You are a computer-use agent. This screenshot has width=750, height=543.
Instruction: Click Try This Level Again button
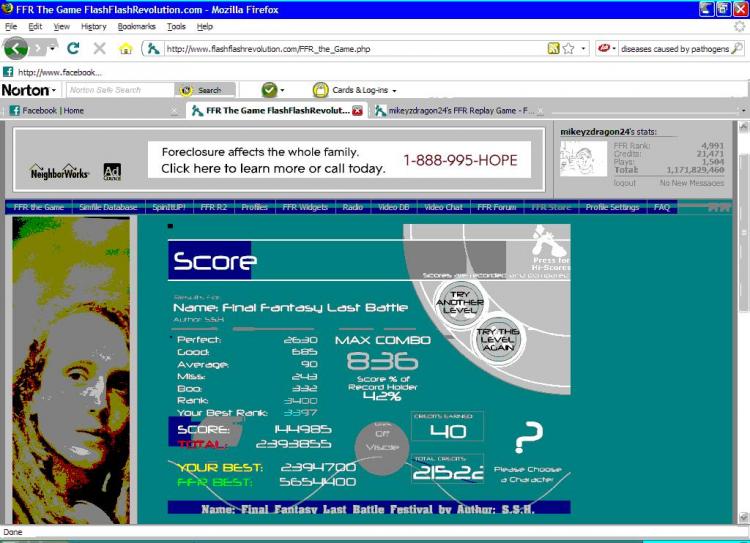[x=498, y=340]
